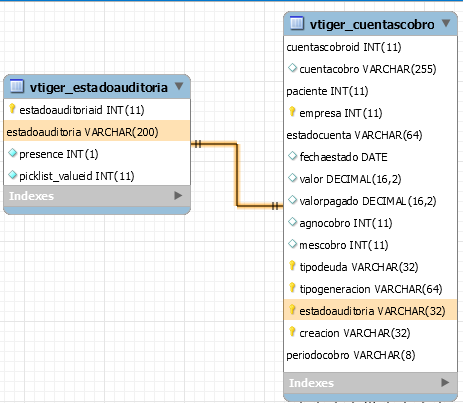
Task: Click the vtiger_estadoauditoria table icon
Action: tap(17, 86)
